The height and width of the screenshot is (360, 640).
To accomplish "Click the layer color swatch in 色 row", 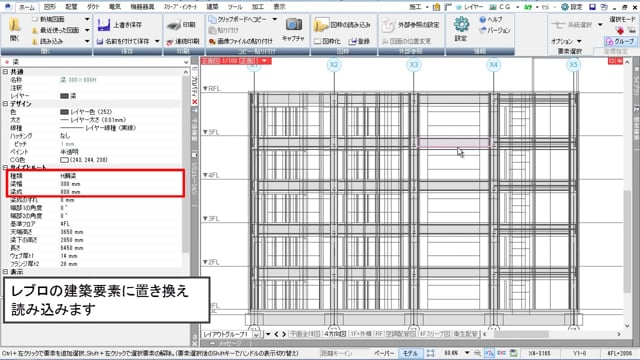I will pyautogui.click(x=64, y=112).
